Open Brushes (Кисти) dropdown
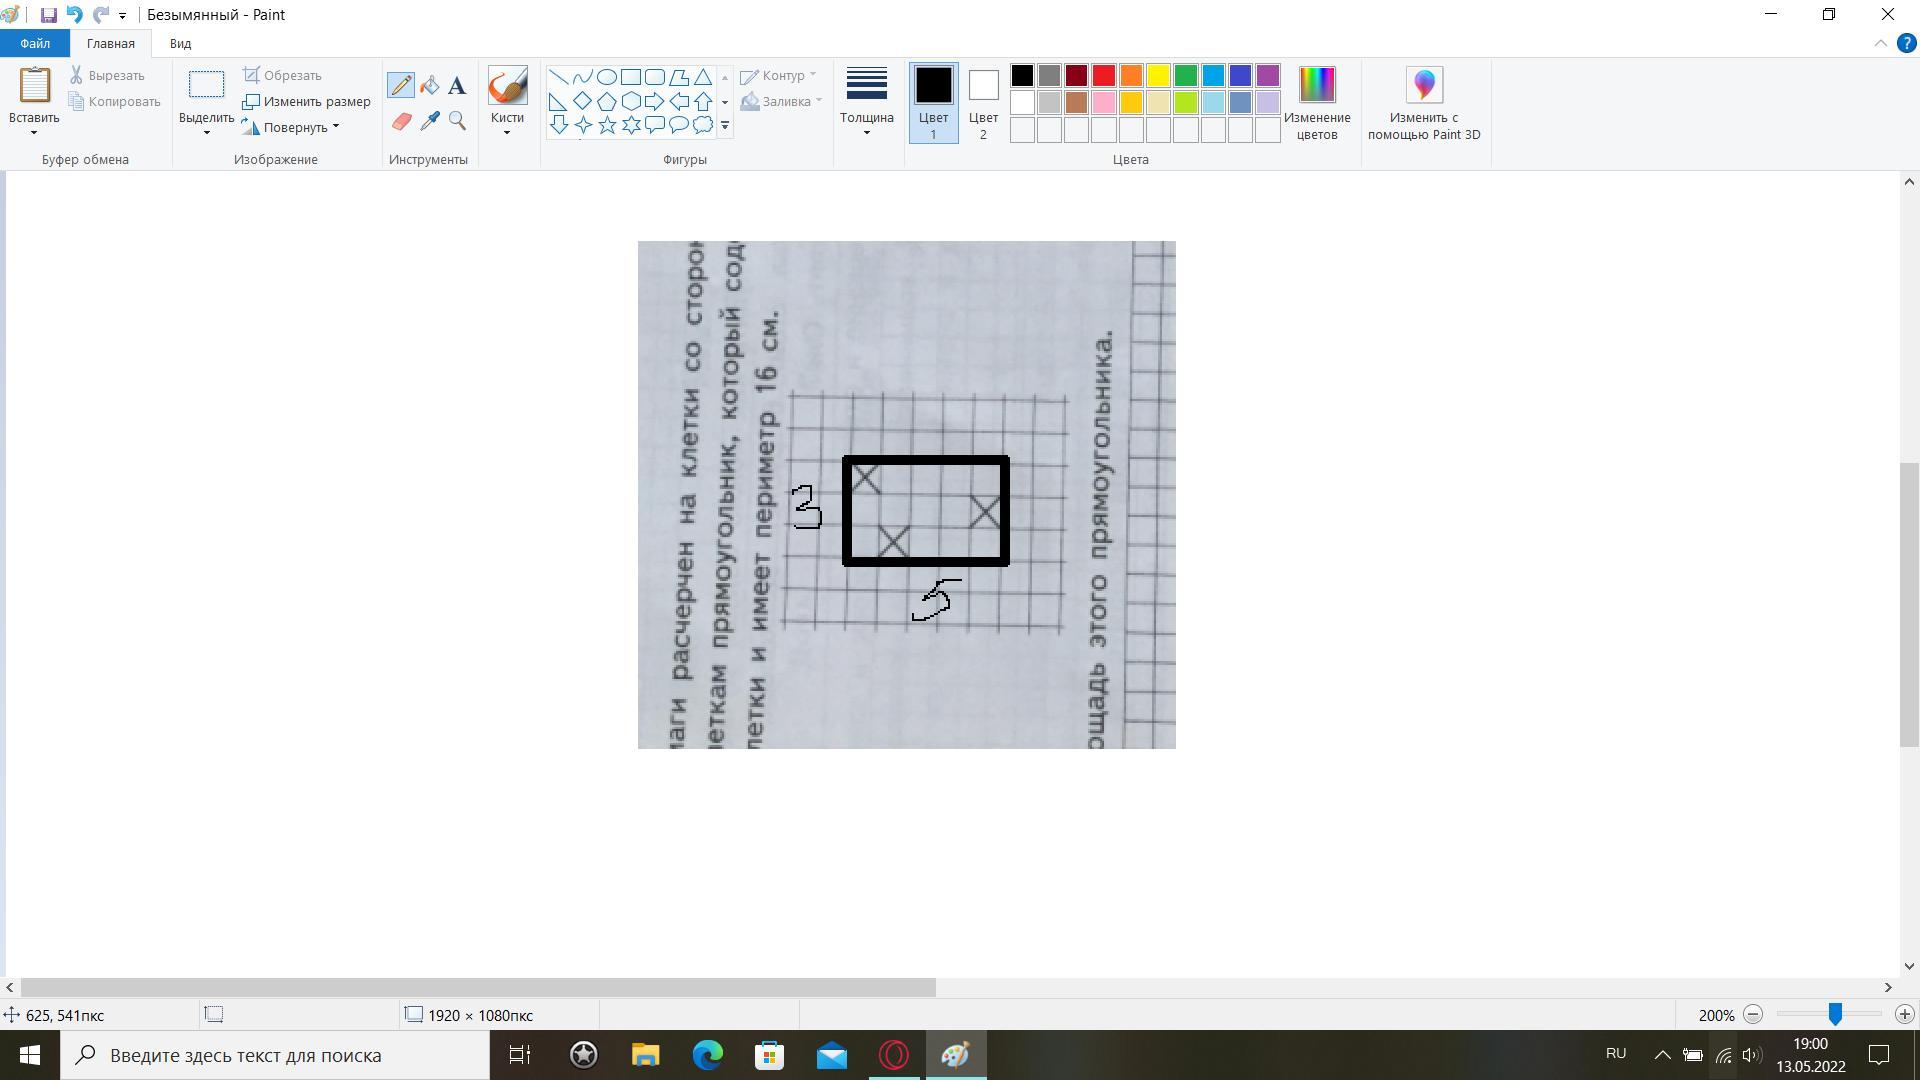This screenshot has height=1080, width=1920. tap(507, 103)
